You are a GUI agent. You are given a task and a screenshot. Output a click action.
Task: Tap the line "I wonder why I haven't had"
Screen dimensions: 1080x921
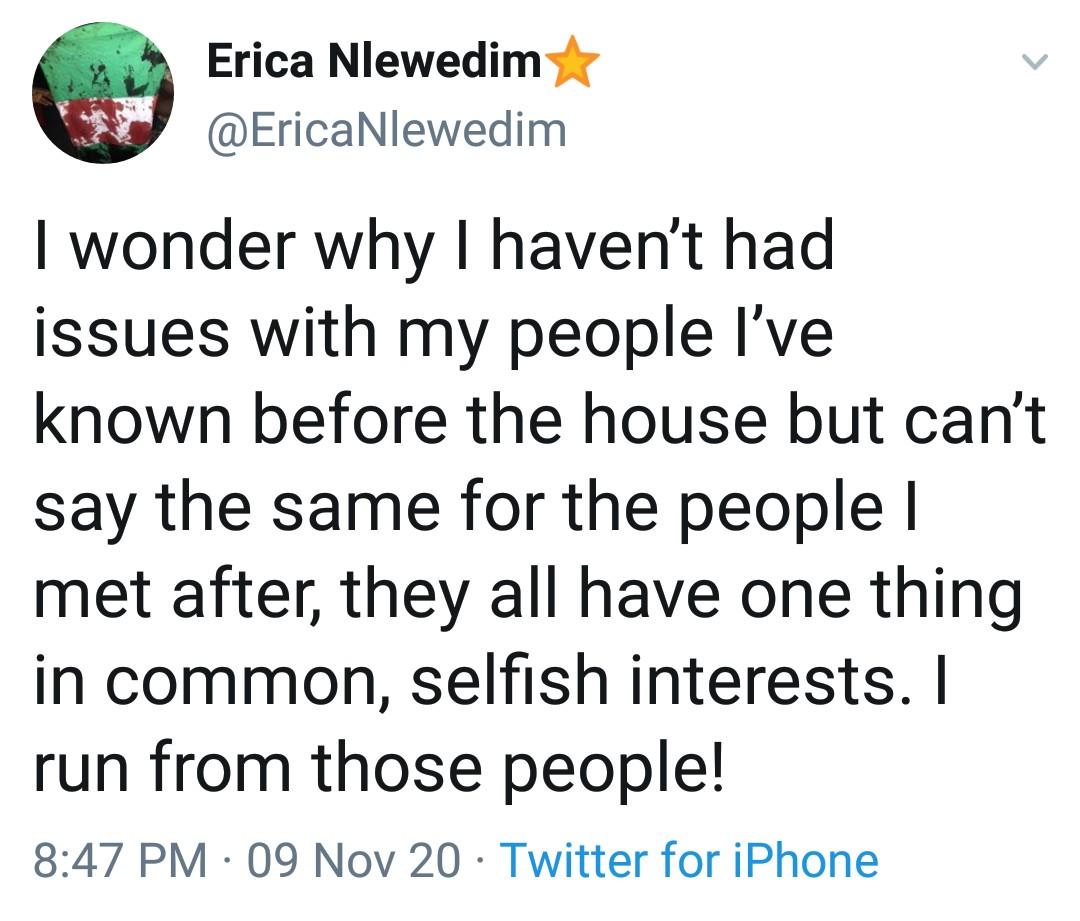[x=434, y=246]
